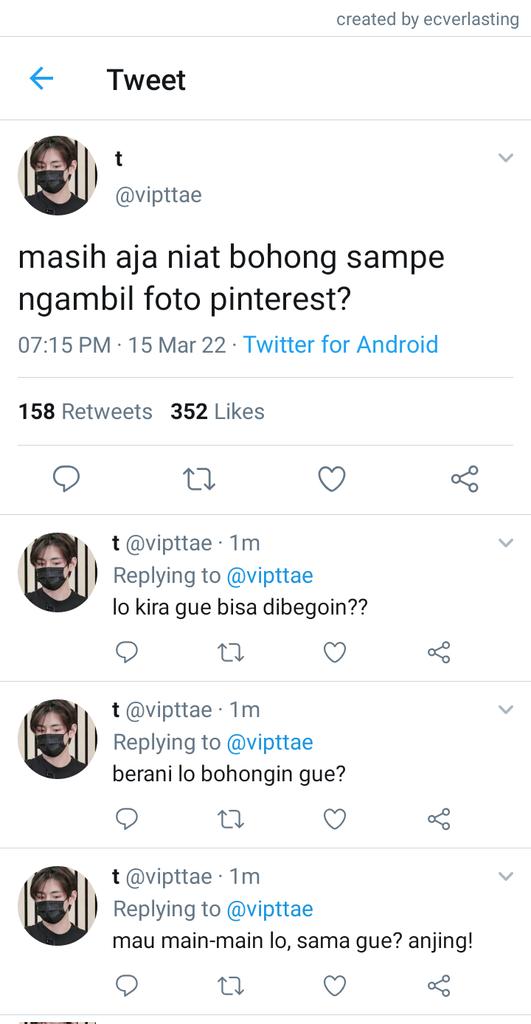
Task: Open the main tweet profile picture
Action: 57,175
